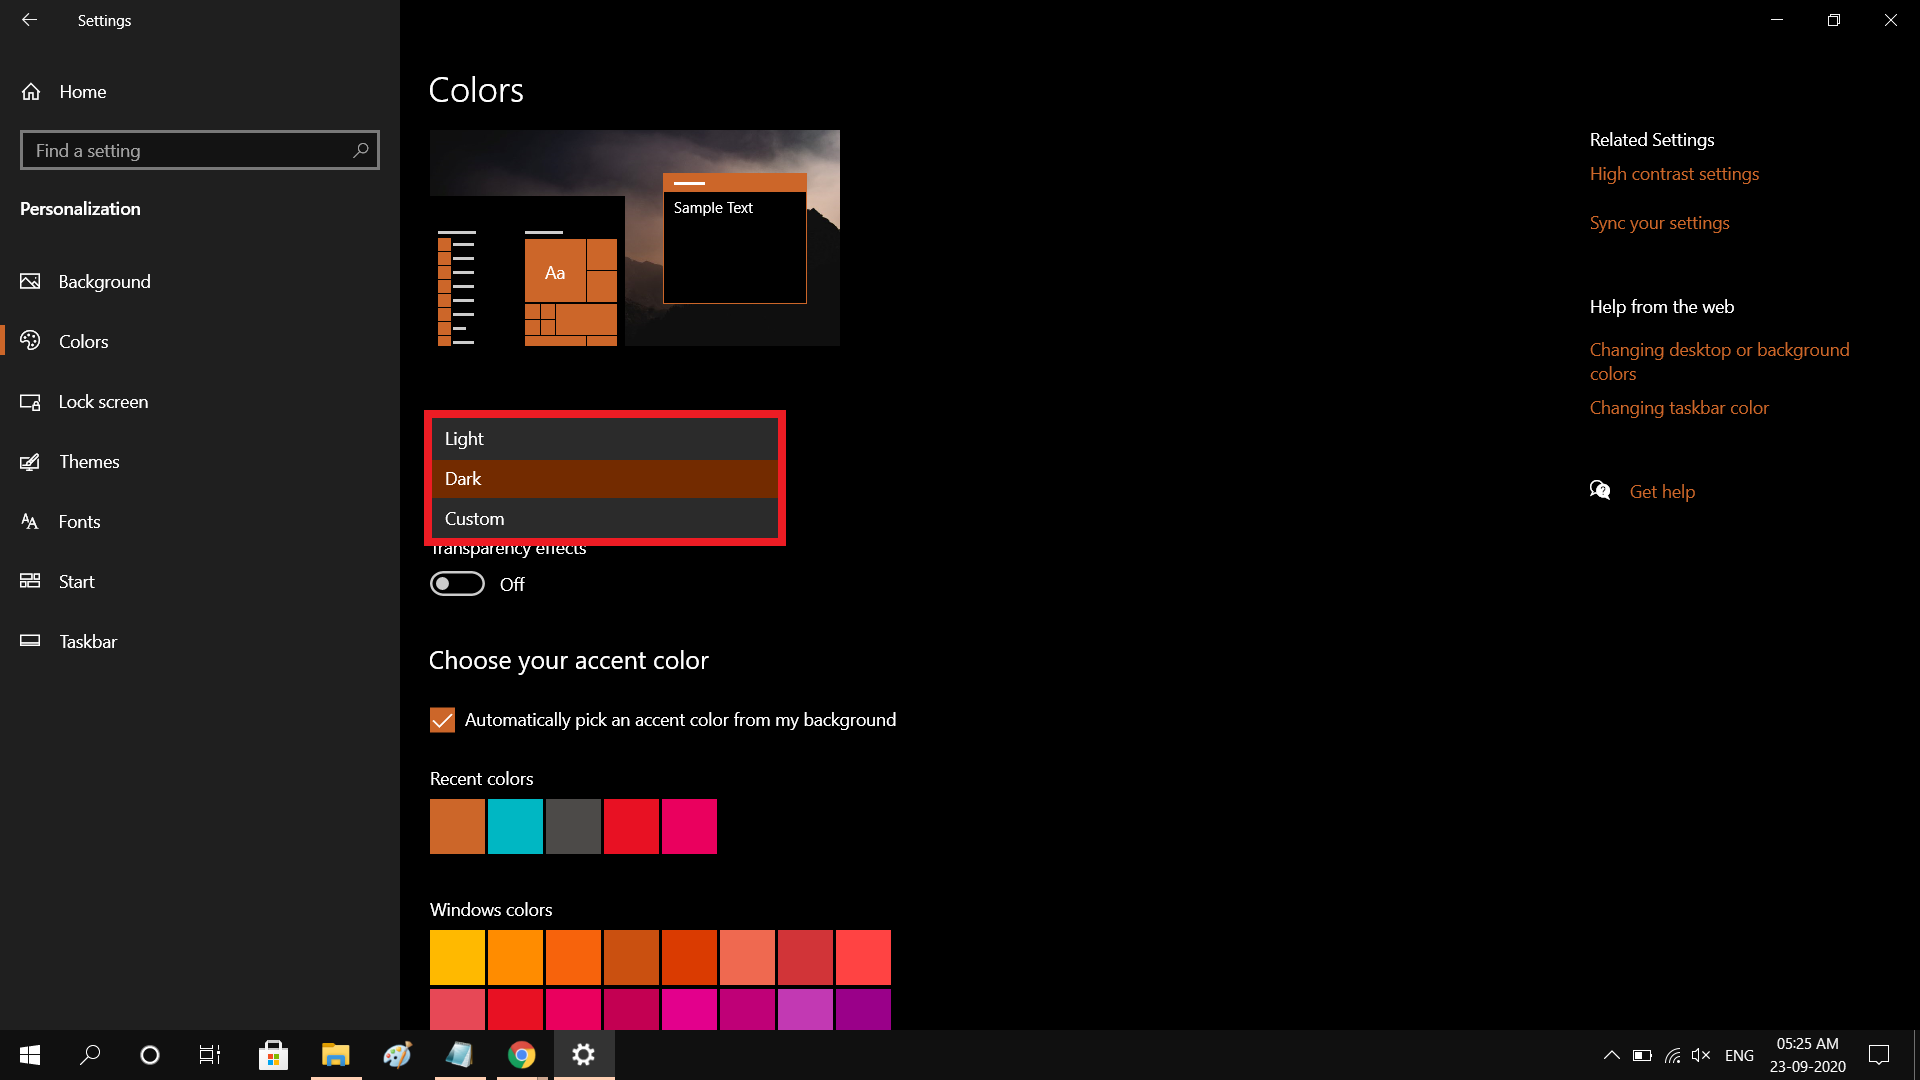Launch the Microsoft Store icon
Viewport: 1920px width, 1080px height.
click(x=273, y=1055)
